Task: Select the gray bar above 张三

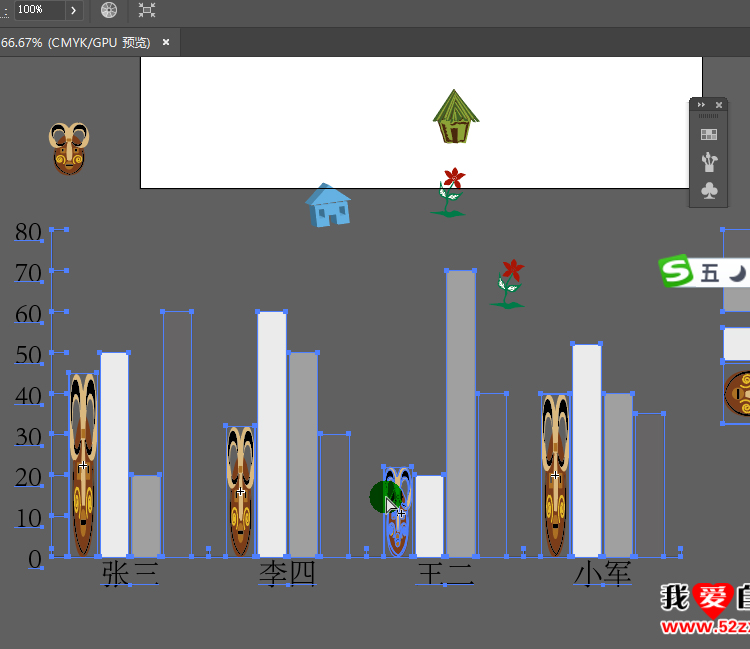Action: 146,516
